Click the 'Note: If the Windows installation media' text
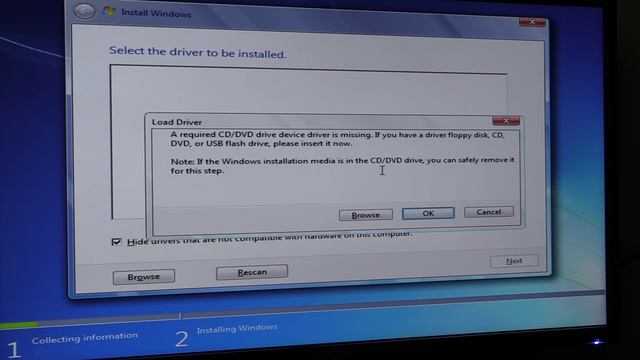The width and height of the screenshot is (640, 360). [342, 165]
